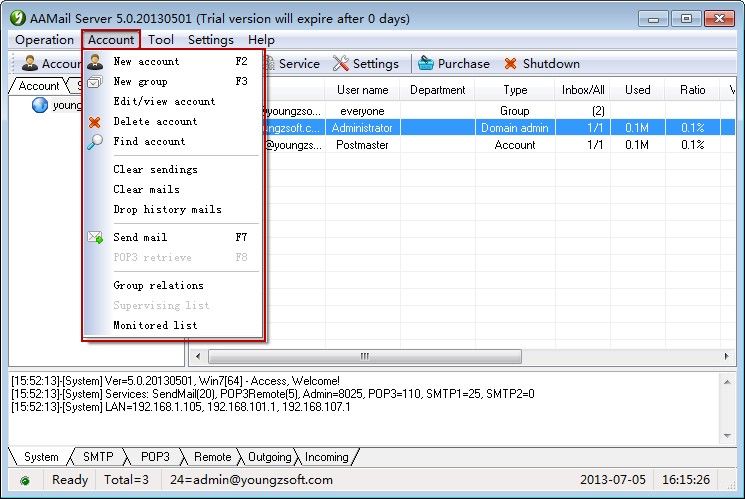The width and height of the screenshot is (745, 499).
Task: Sort by Used column header
Action: pyautogui.click(x=638, y=90)
